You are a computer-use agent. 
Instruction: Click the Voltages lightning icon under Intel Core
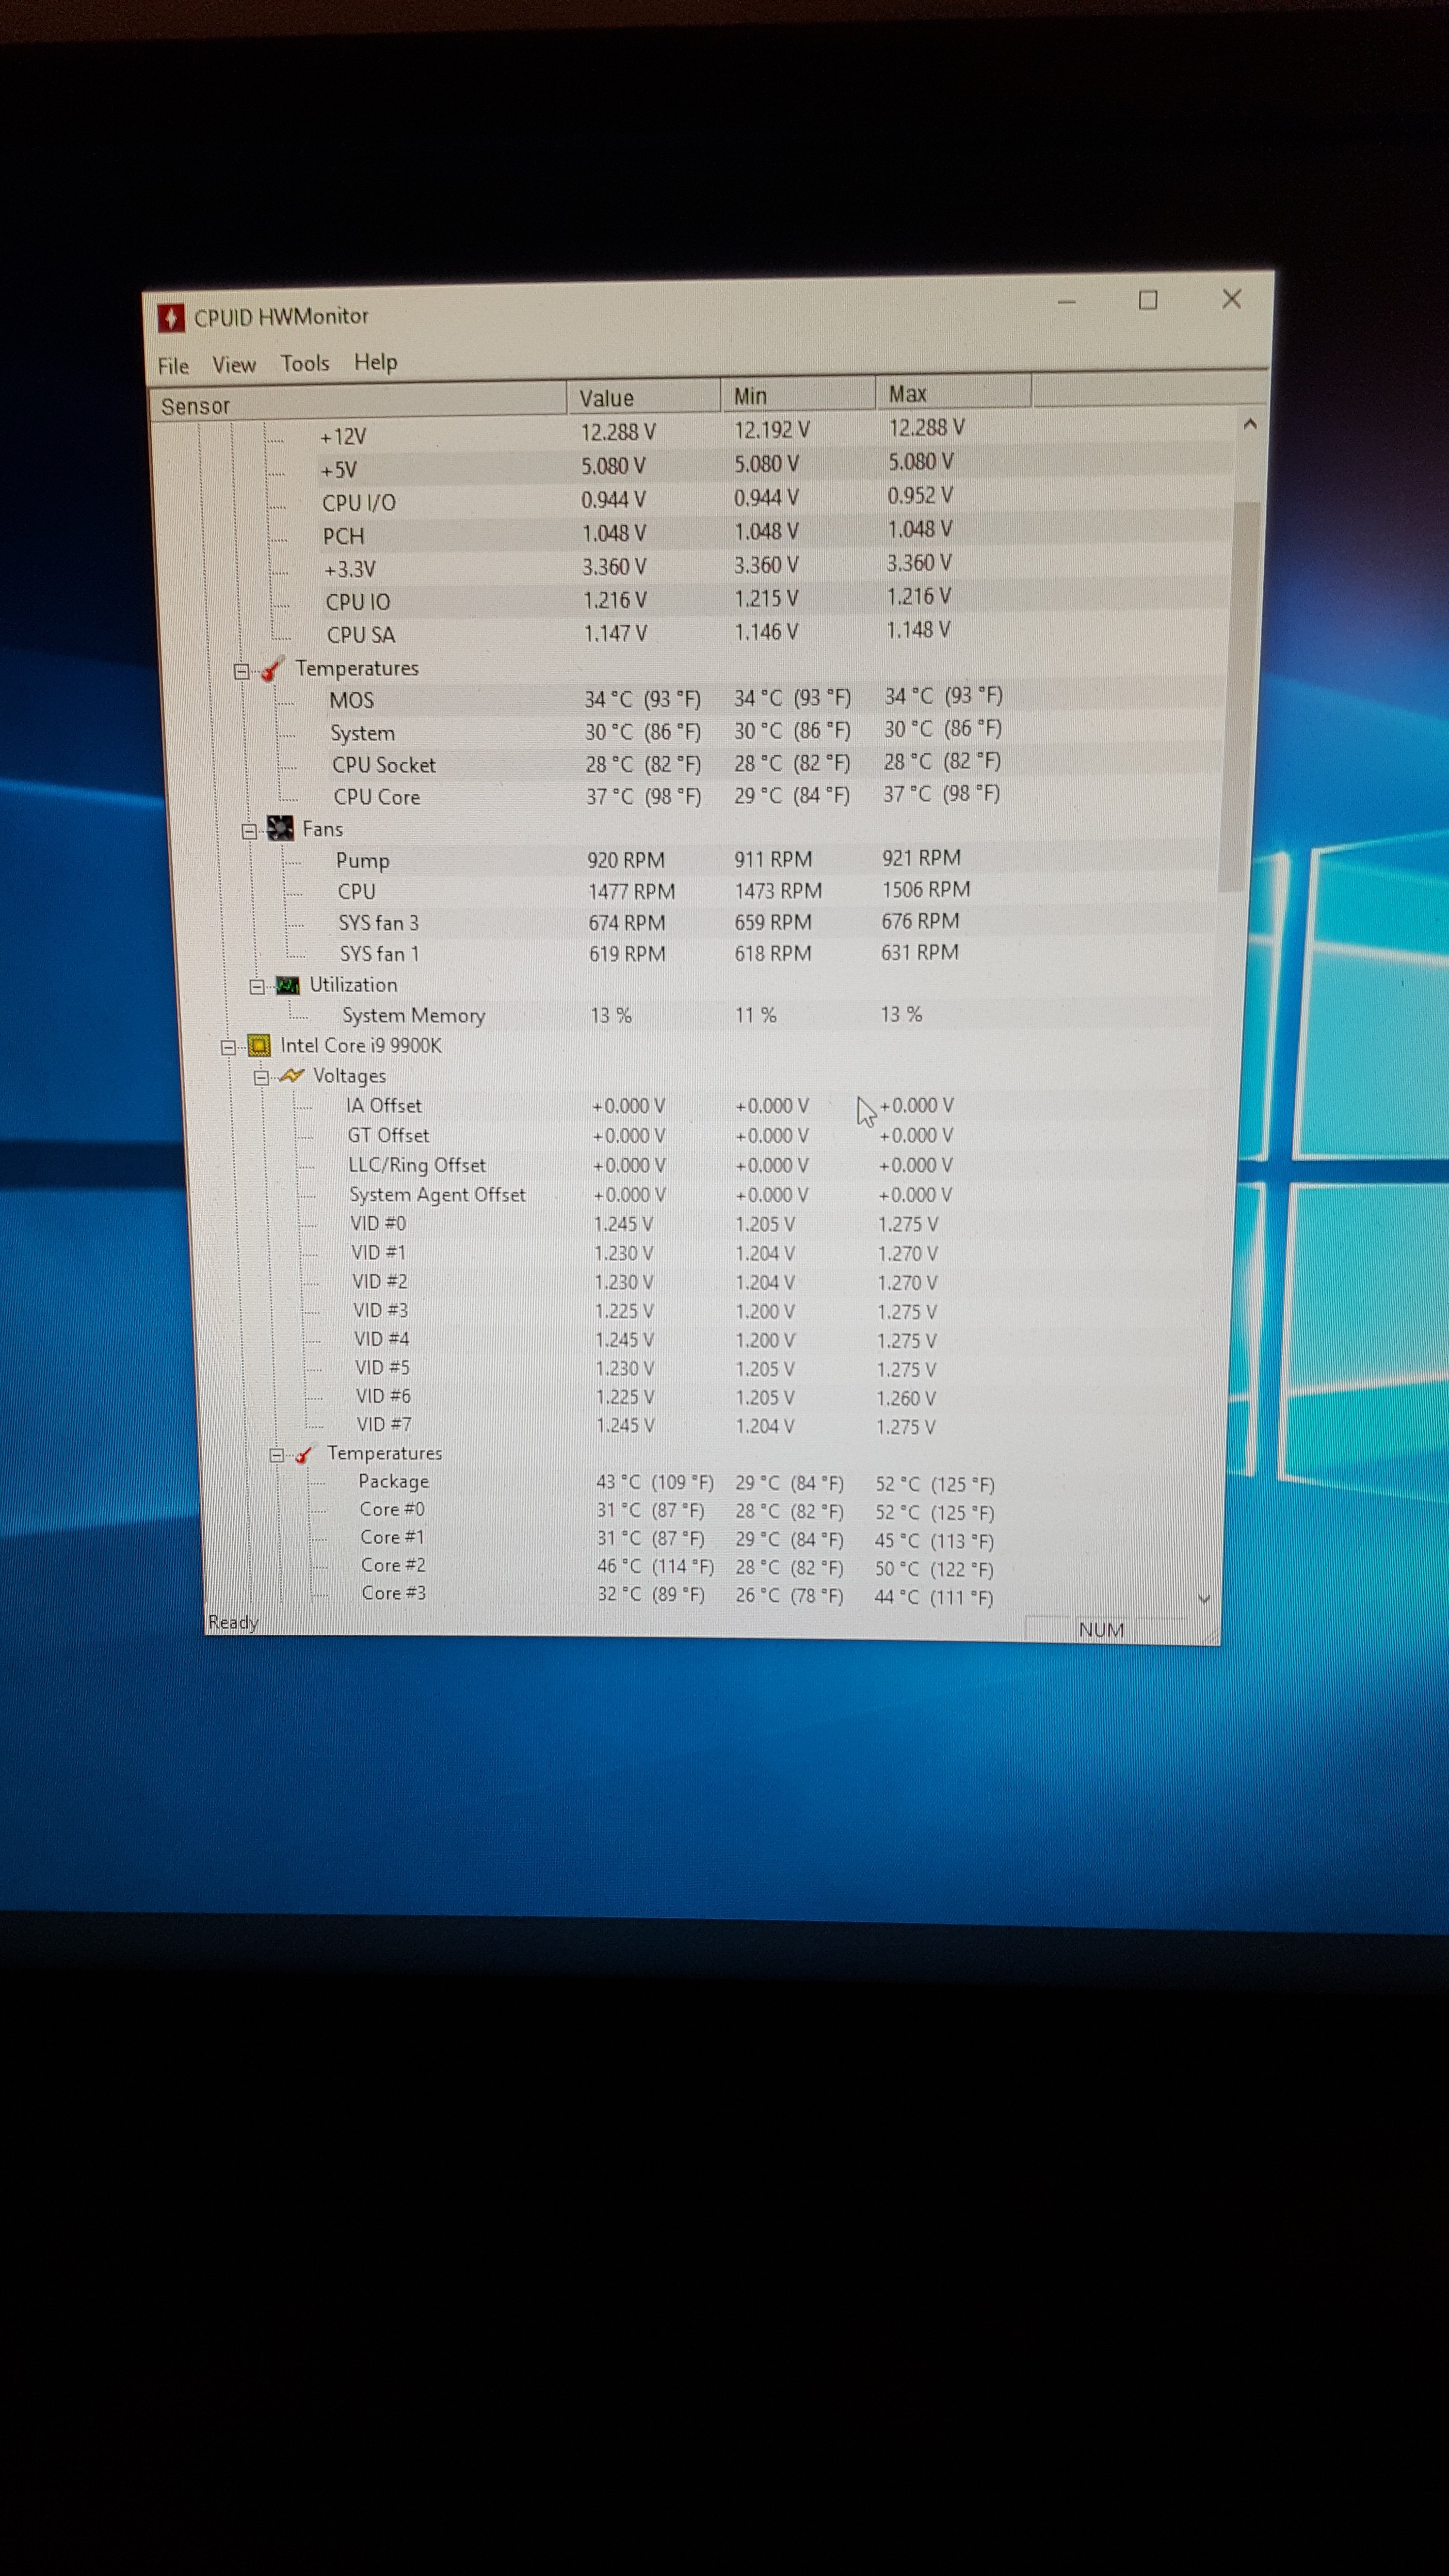tap(292, 1076)
